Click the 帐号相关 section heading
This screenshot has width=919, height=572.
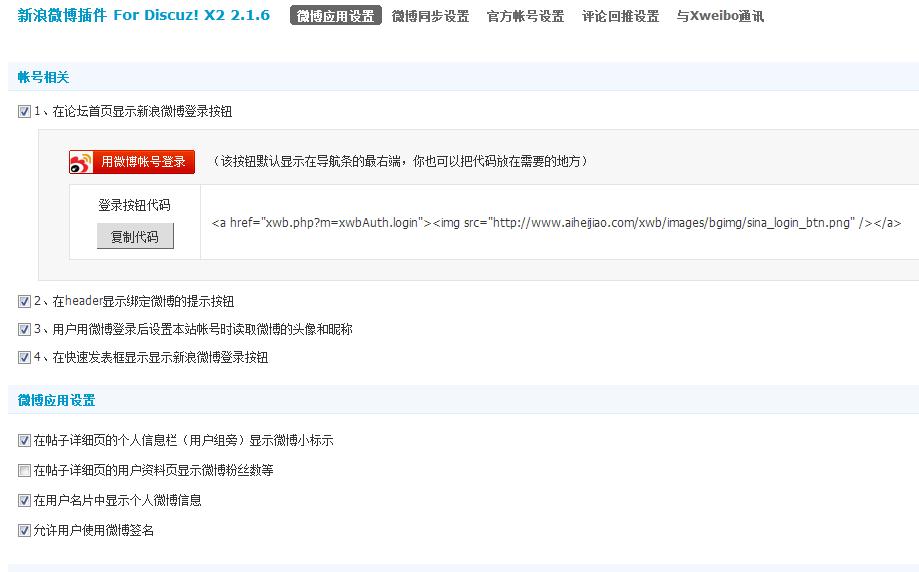coord(43,77)
